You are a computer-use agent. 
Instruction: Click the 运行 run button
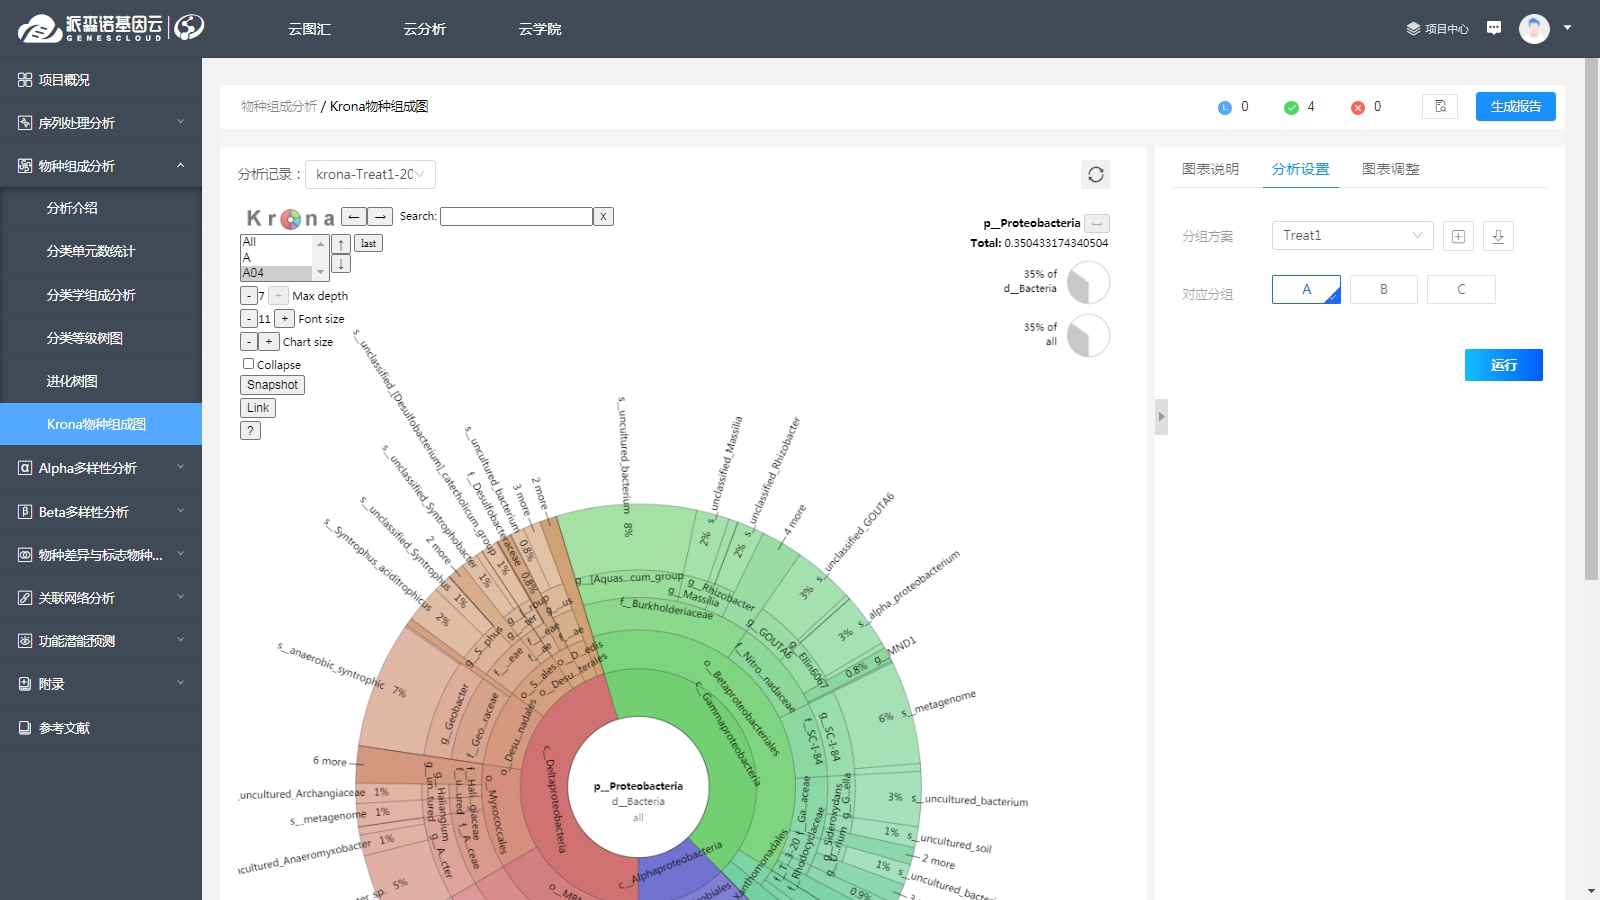(x=1504, y=365)
